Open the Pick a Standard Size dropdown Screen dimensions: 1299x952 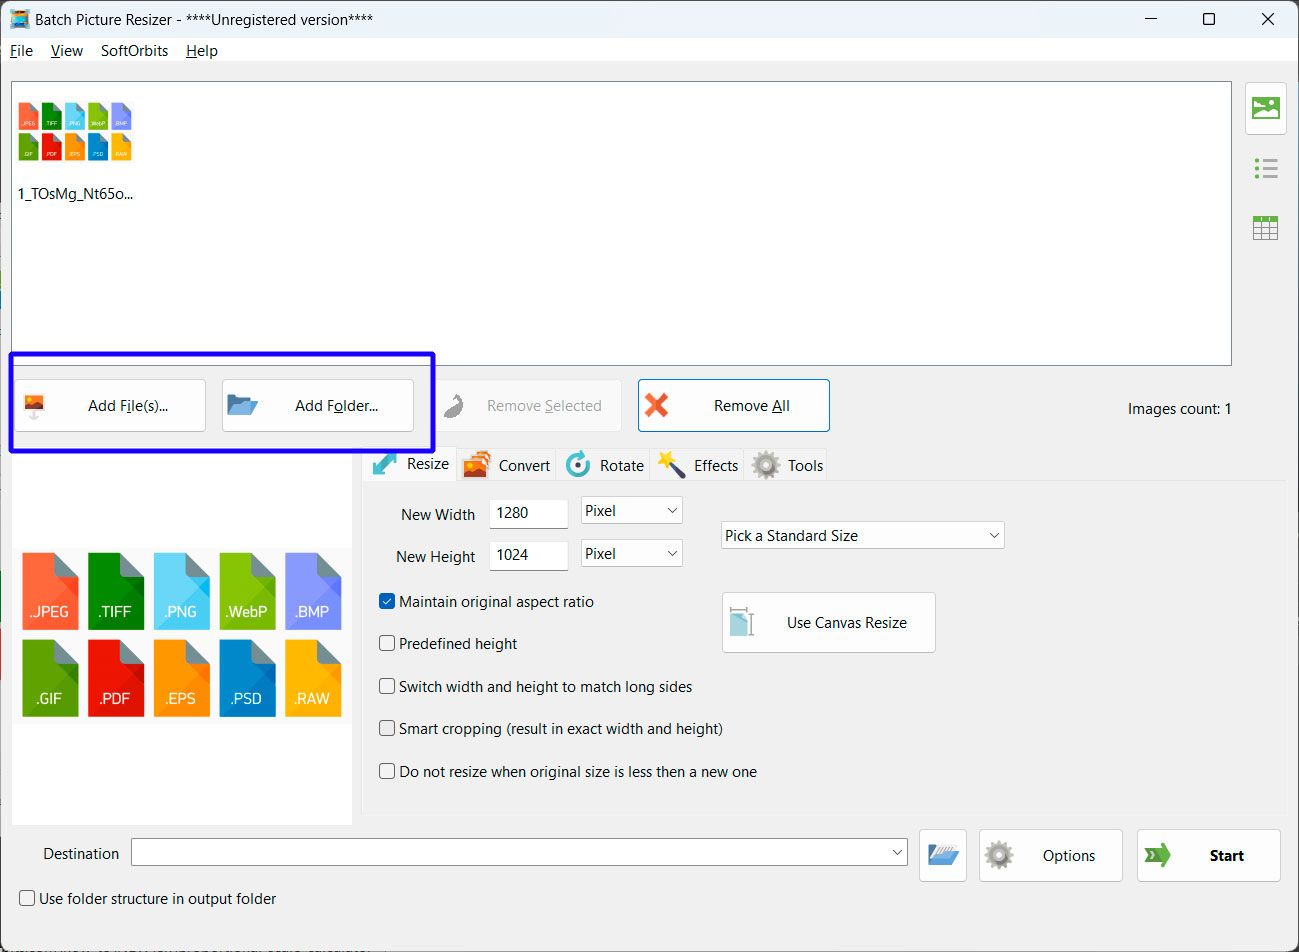862,536
